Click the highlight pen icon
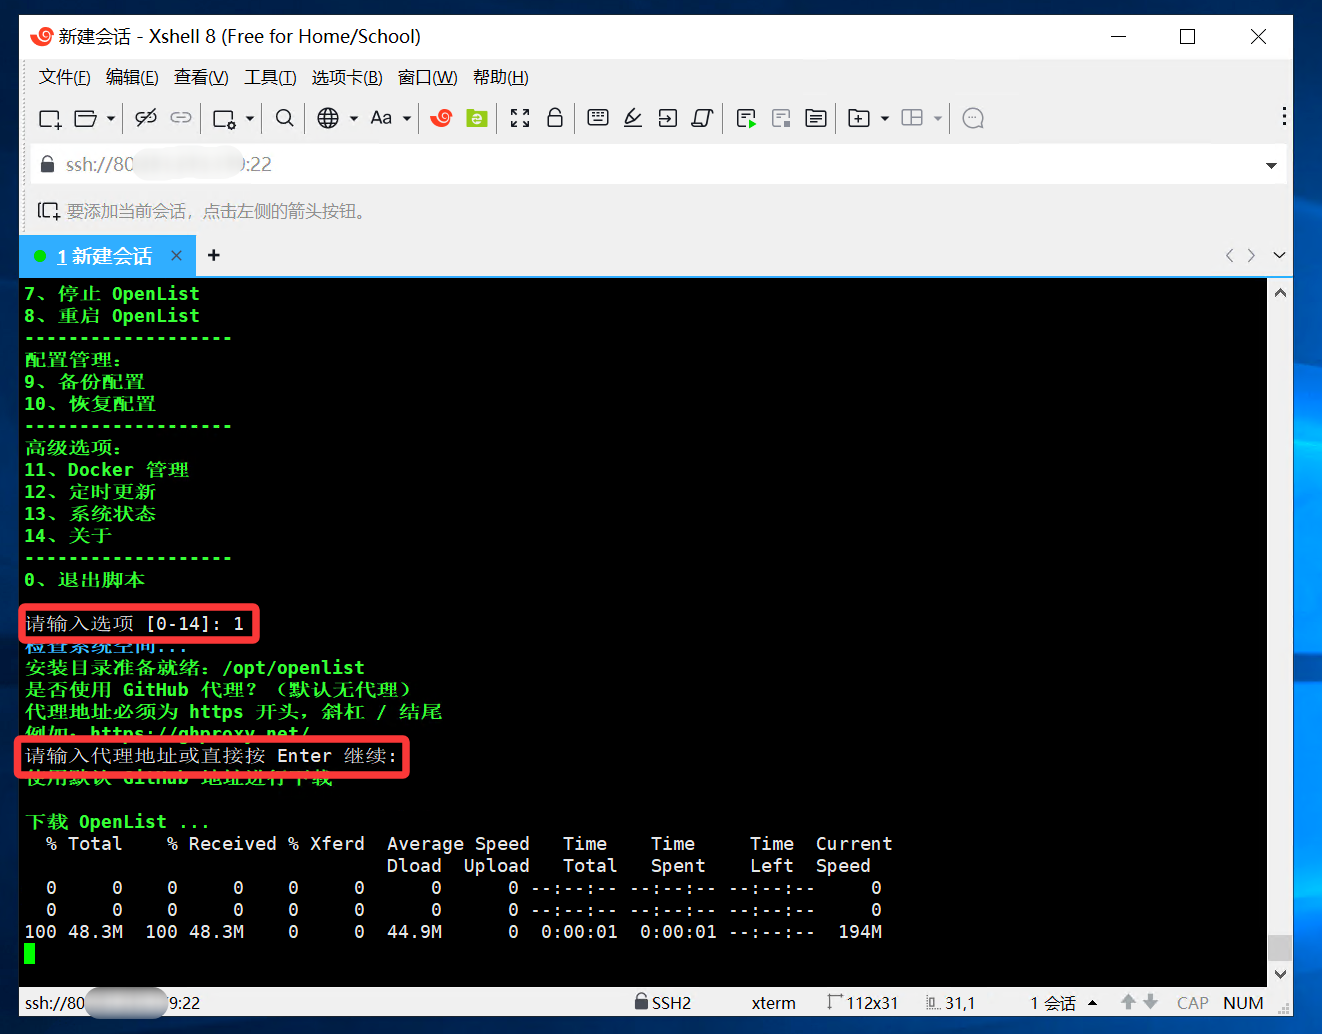Viewport: 1322px width, 1034px height. (x=633, y=118)
